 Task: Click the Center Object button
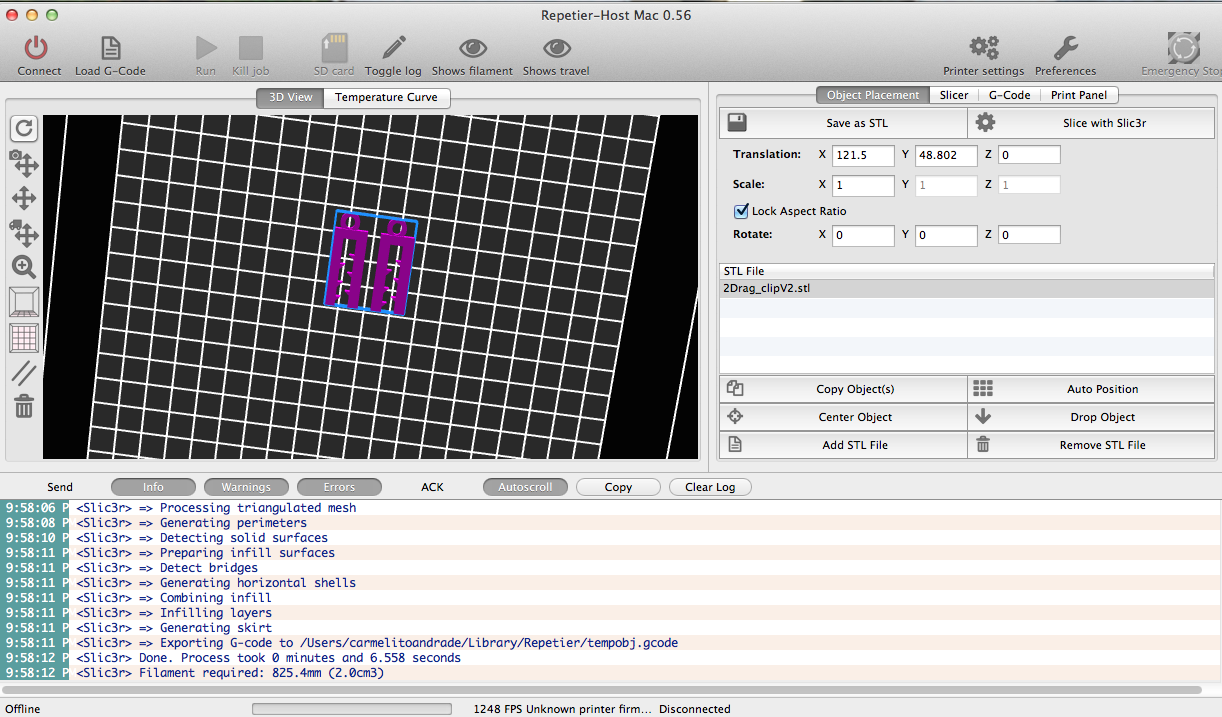[843, 417]
